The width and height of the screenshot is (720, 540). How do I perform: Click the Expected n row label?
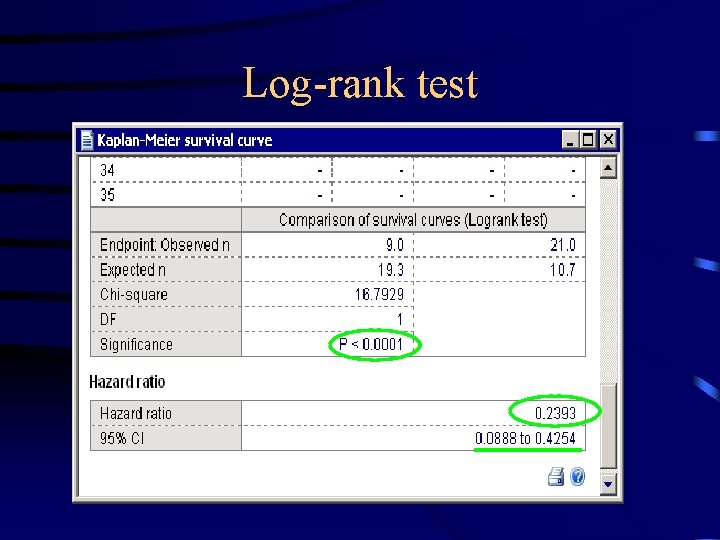point(133,270)
